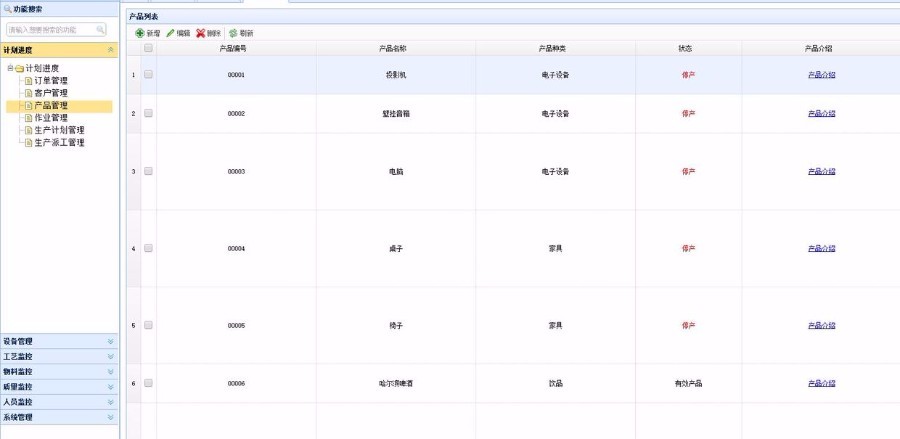
Task: Click the document icon beside 生产派工管理
Action: pos(29,142)
